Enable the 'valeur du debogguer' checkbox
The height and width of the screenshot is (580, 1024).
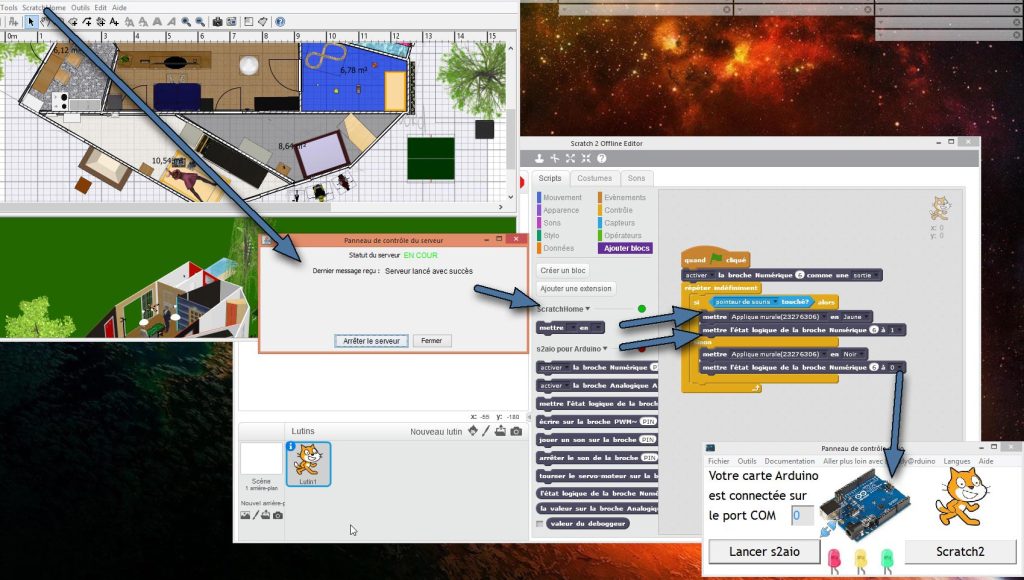pos(541,523)
